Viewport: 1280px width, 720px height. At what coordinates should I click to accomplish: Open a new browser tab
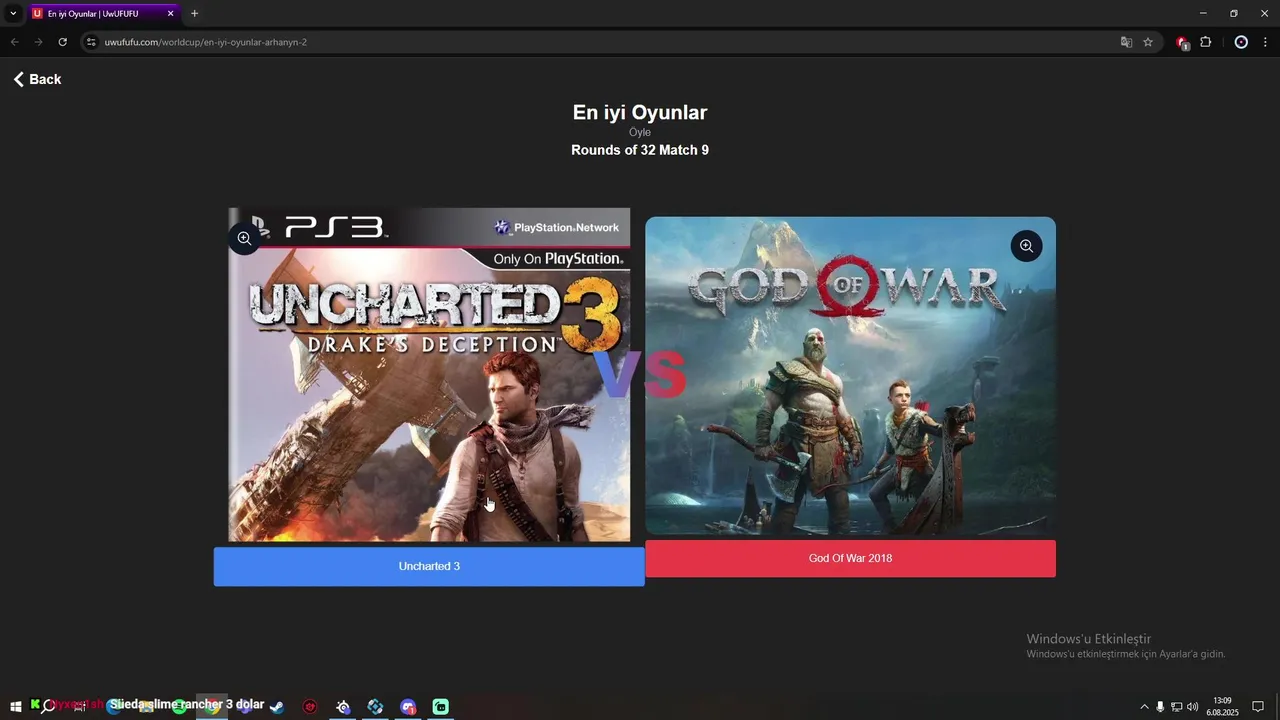(194, 13)
